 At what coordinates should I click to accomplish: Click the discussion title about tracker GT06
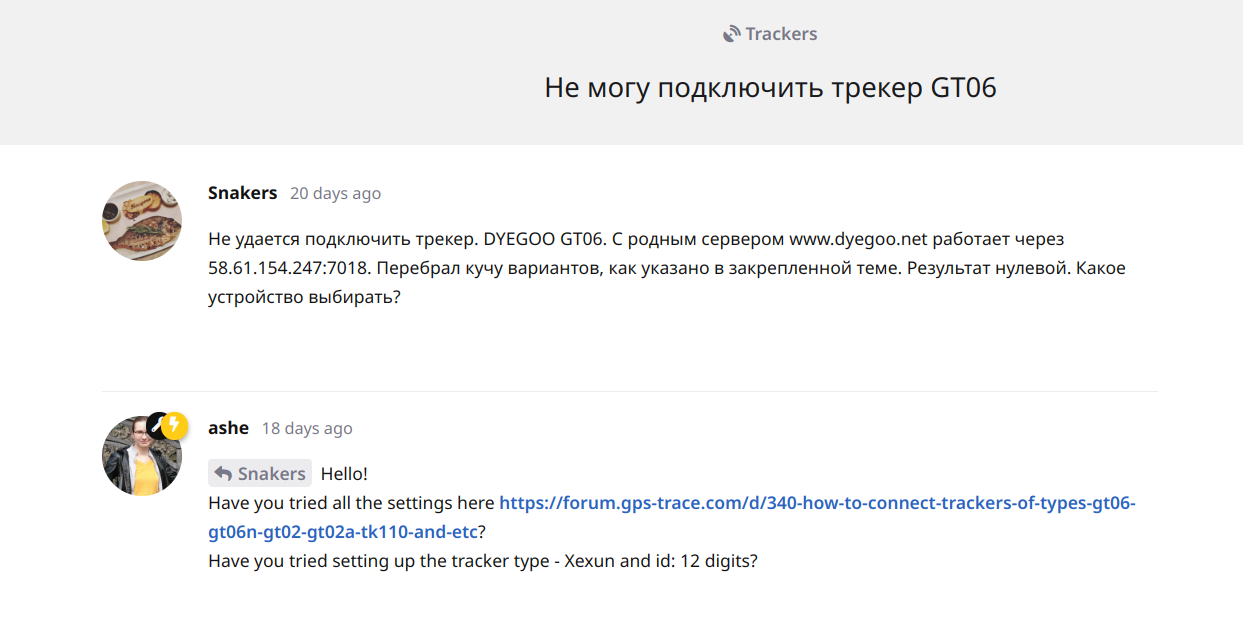click(x=770, y=88)
